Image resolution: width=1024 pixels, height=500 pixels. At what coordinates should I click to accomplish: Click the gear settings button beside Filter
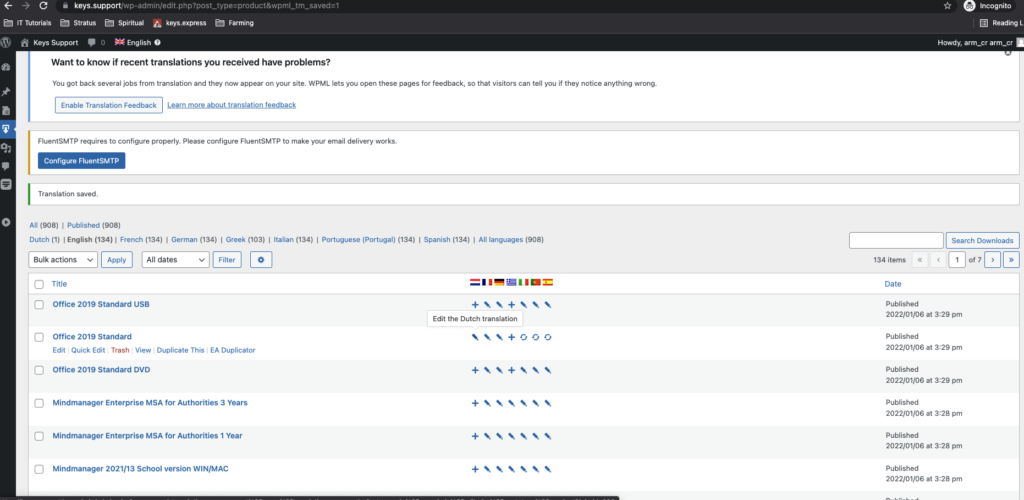click(261, 260)
